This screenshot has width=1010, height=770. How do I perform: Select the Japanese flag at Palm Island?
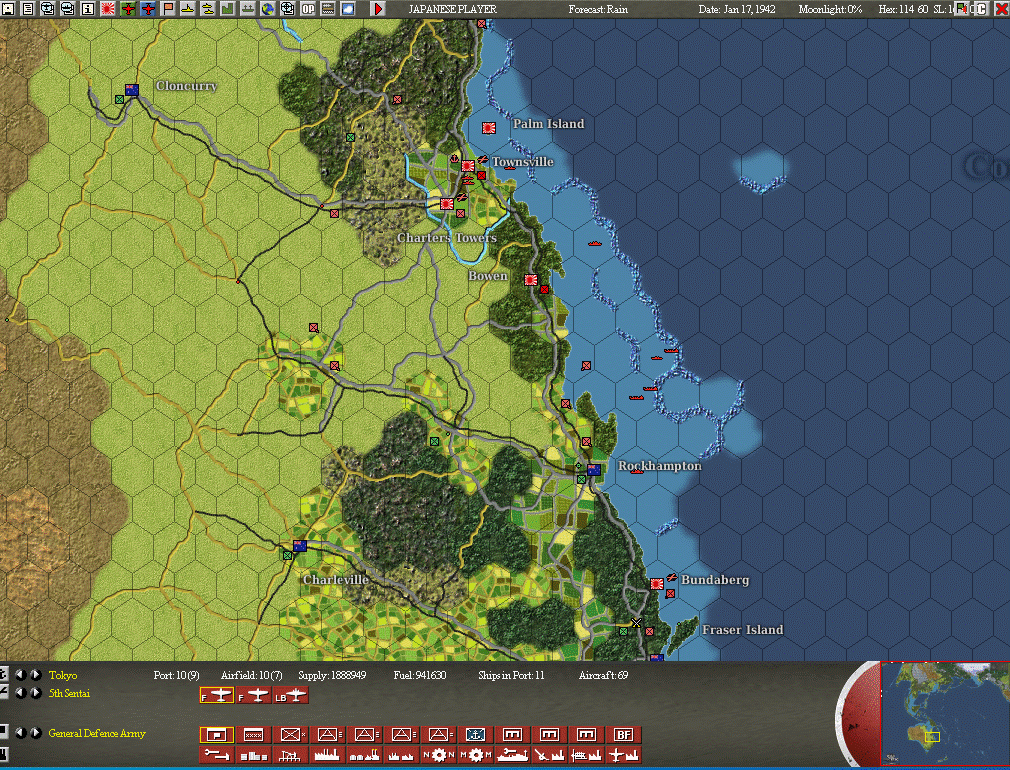point(489,128)
